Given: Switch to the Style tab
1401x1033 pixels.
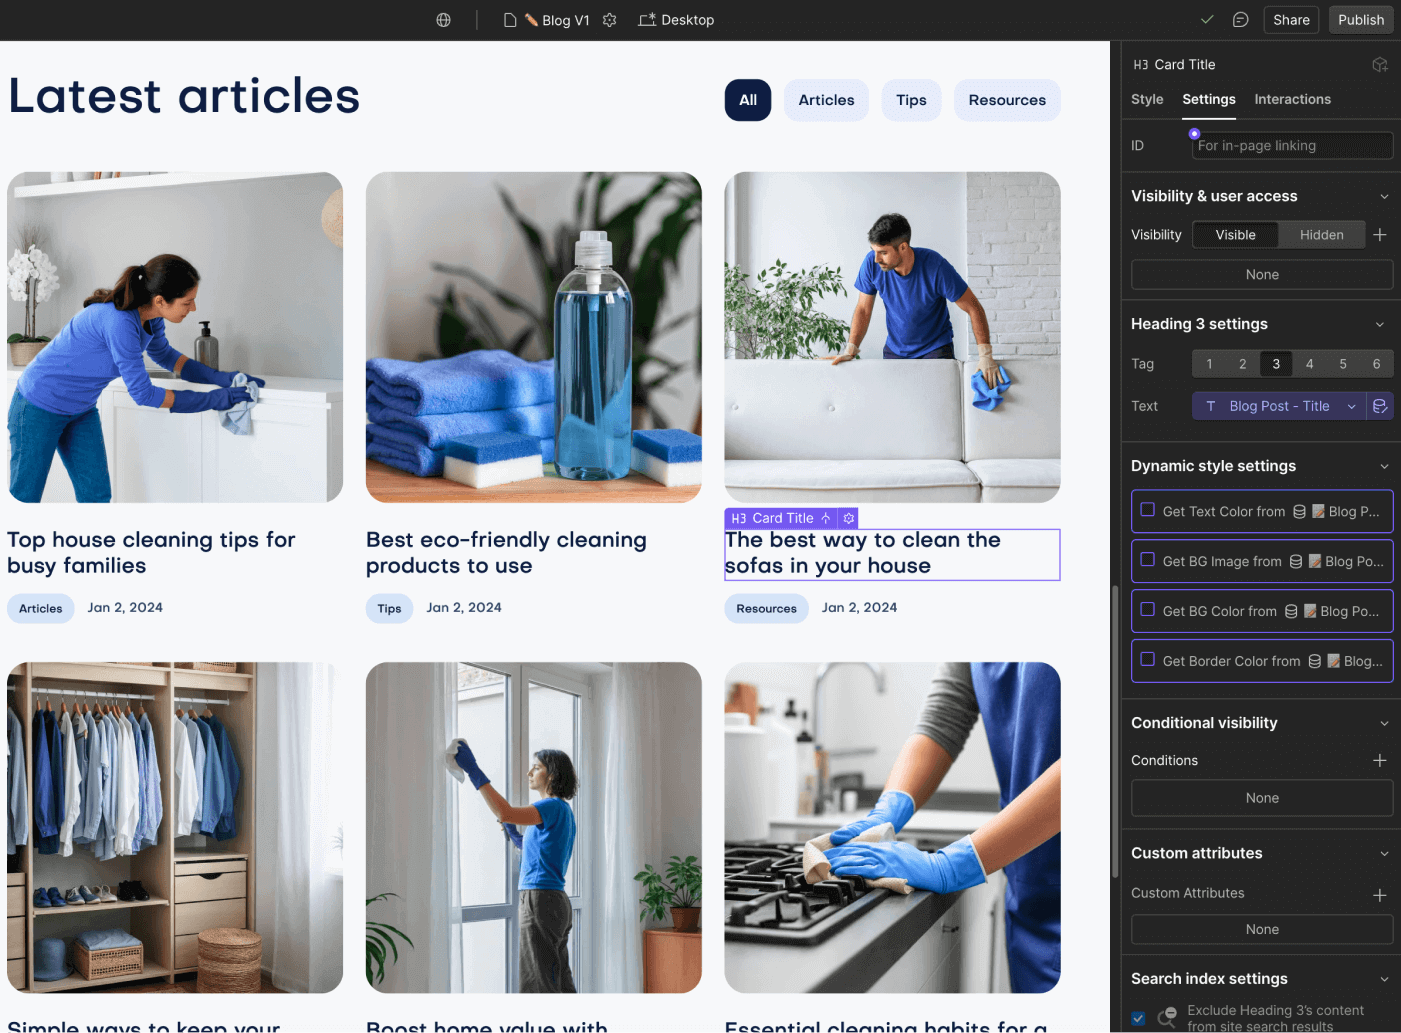Looking at the screenshot, I should (1147, 99).
